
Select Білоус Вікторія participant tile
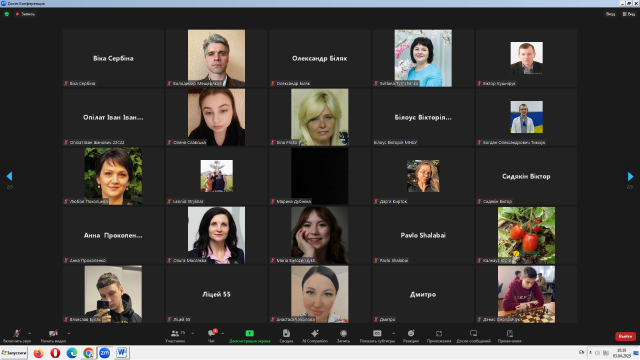point(423,117)
